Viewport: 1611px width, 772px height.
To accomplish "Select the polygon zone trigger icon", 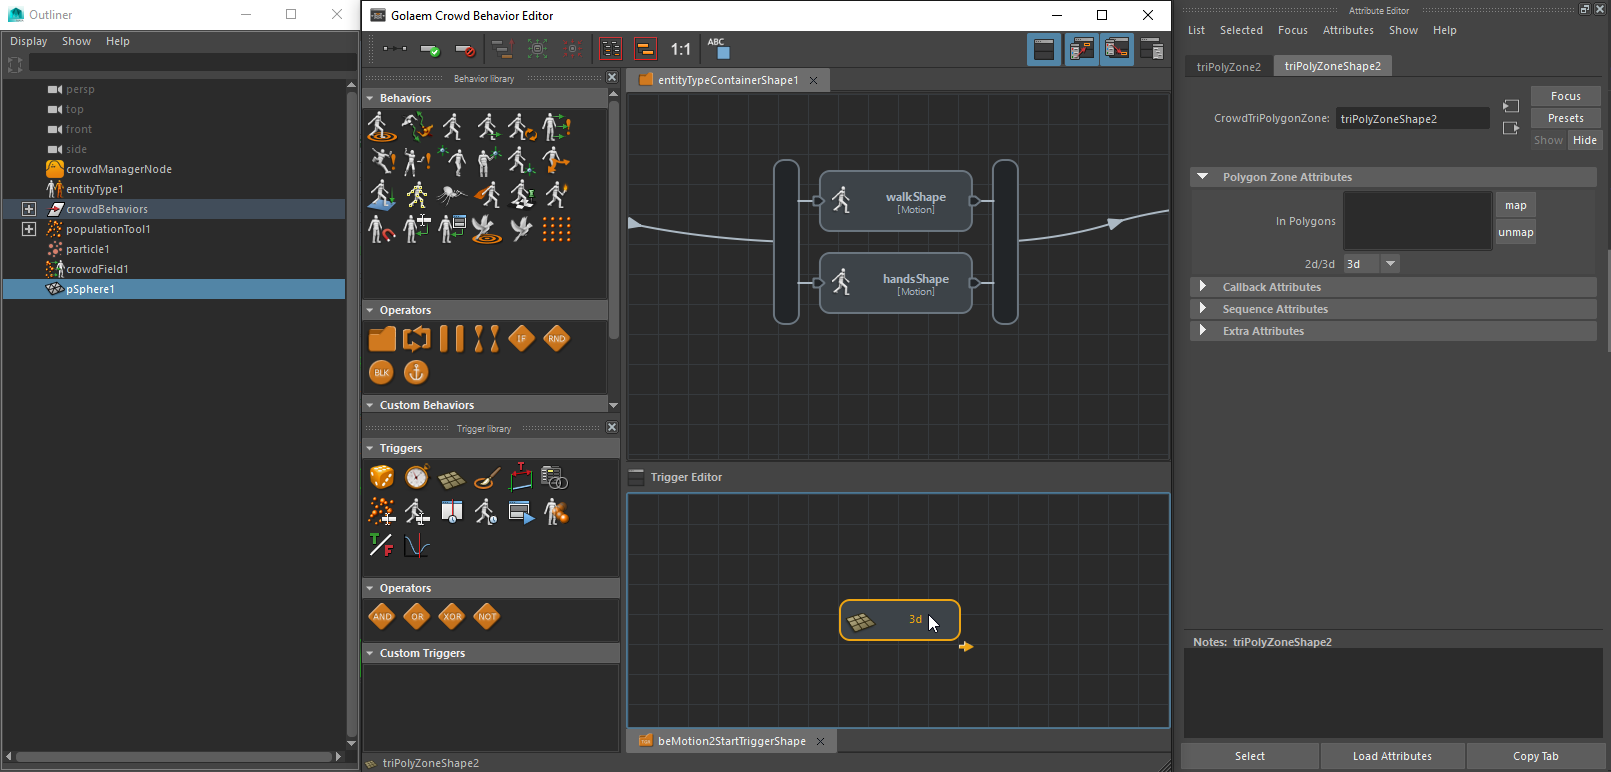I will pyautogui.click(x=452, y=480).
